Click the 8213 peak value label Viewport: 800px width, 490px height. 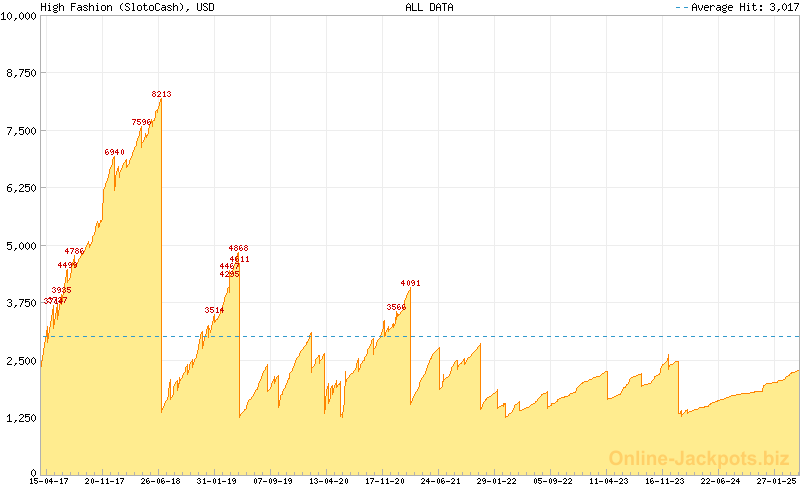161,94
